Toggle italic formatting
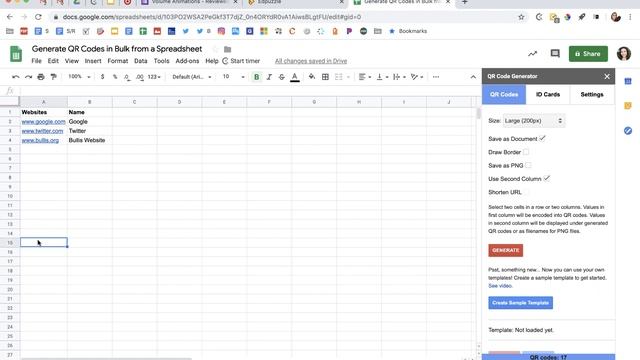The width and height of the screenshot is (640, 360). [x=269, y=77]
